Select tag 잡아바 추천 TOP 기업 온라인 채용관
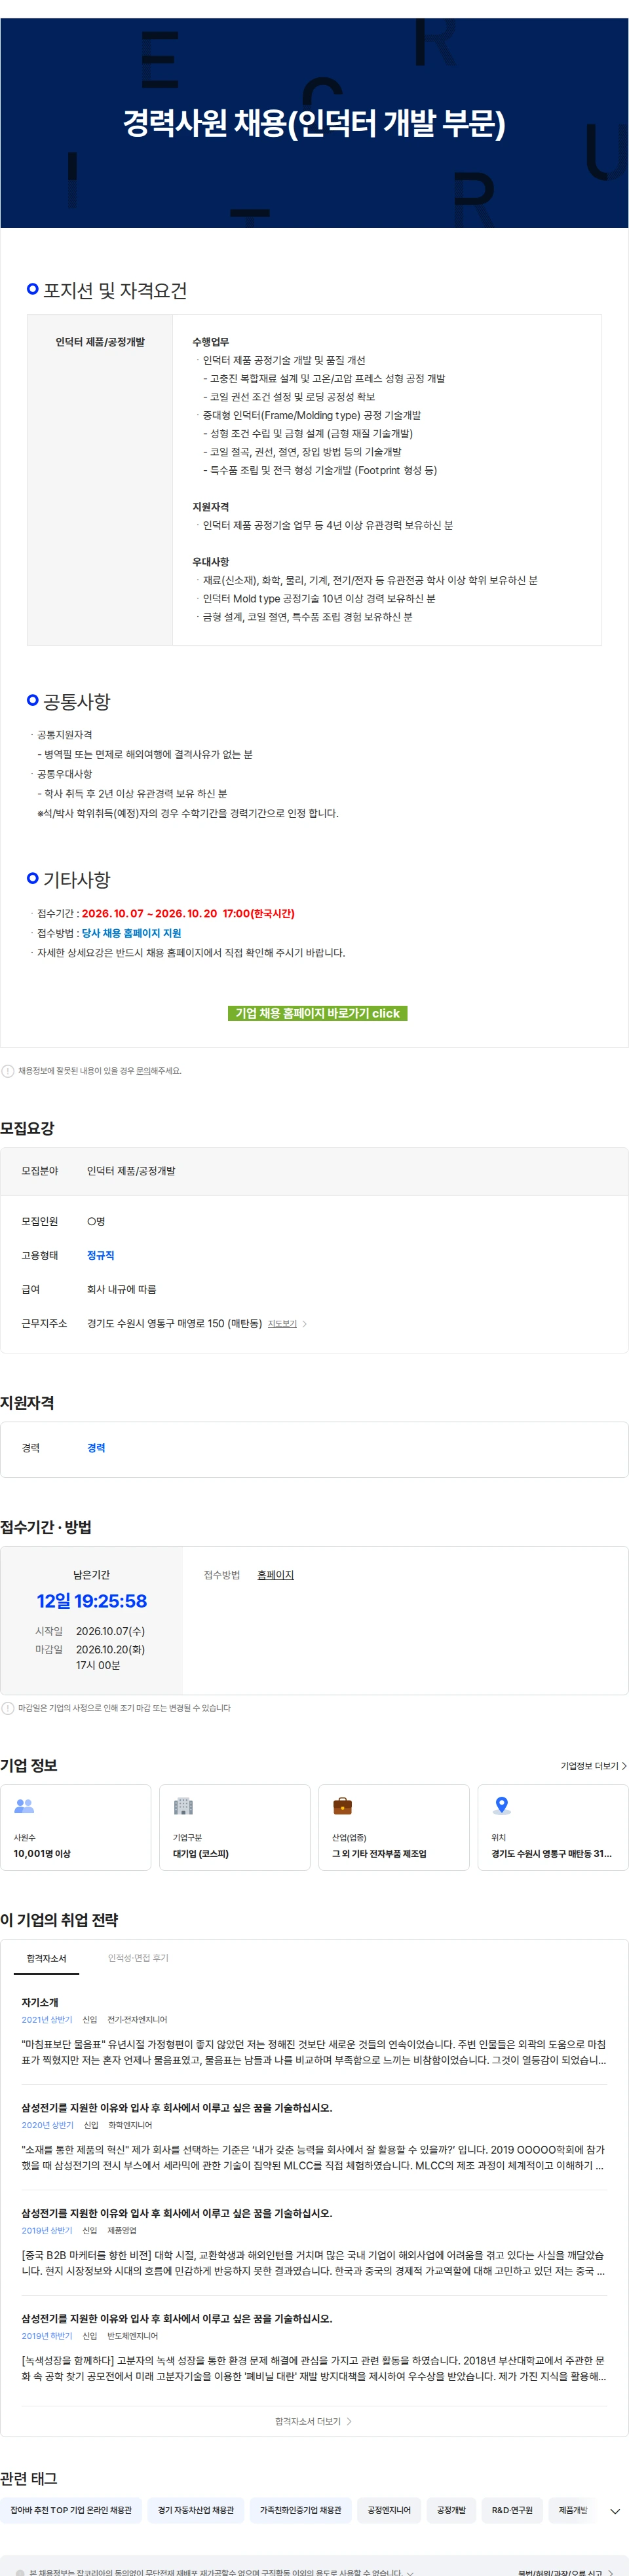The width and height of the screenshot is (629, 2576). (x=71, y=2511)
